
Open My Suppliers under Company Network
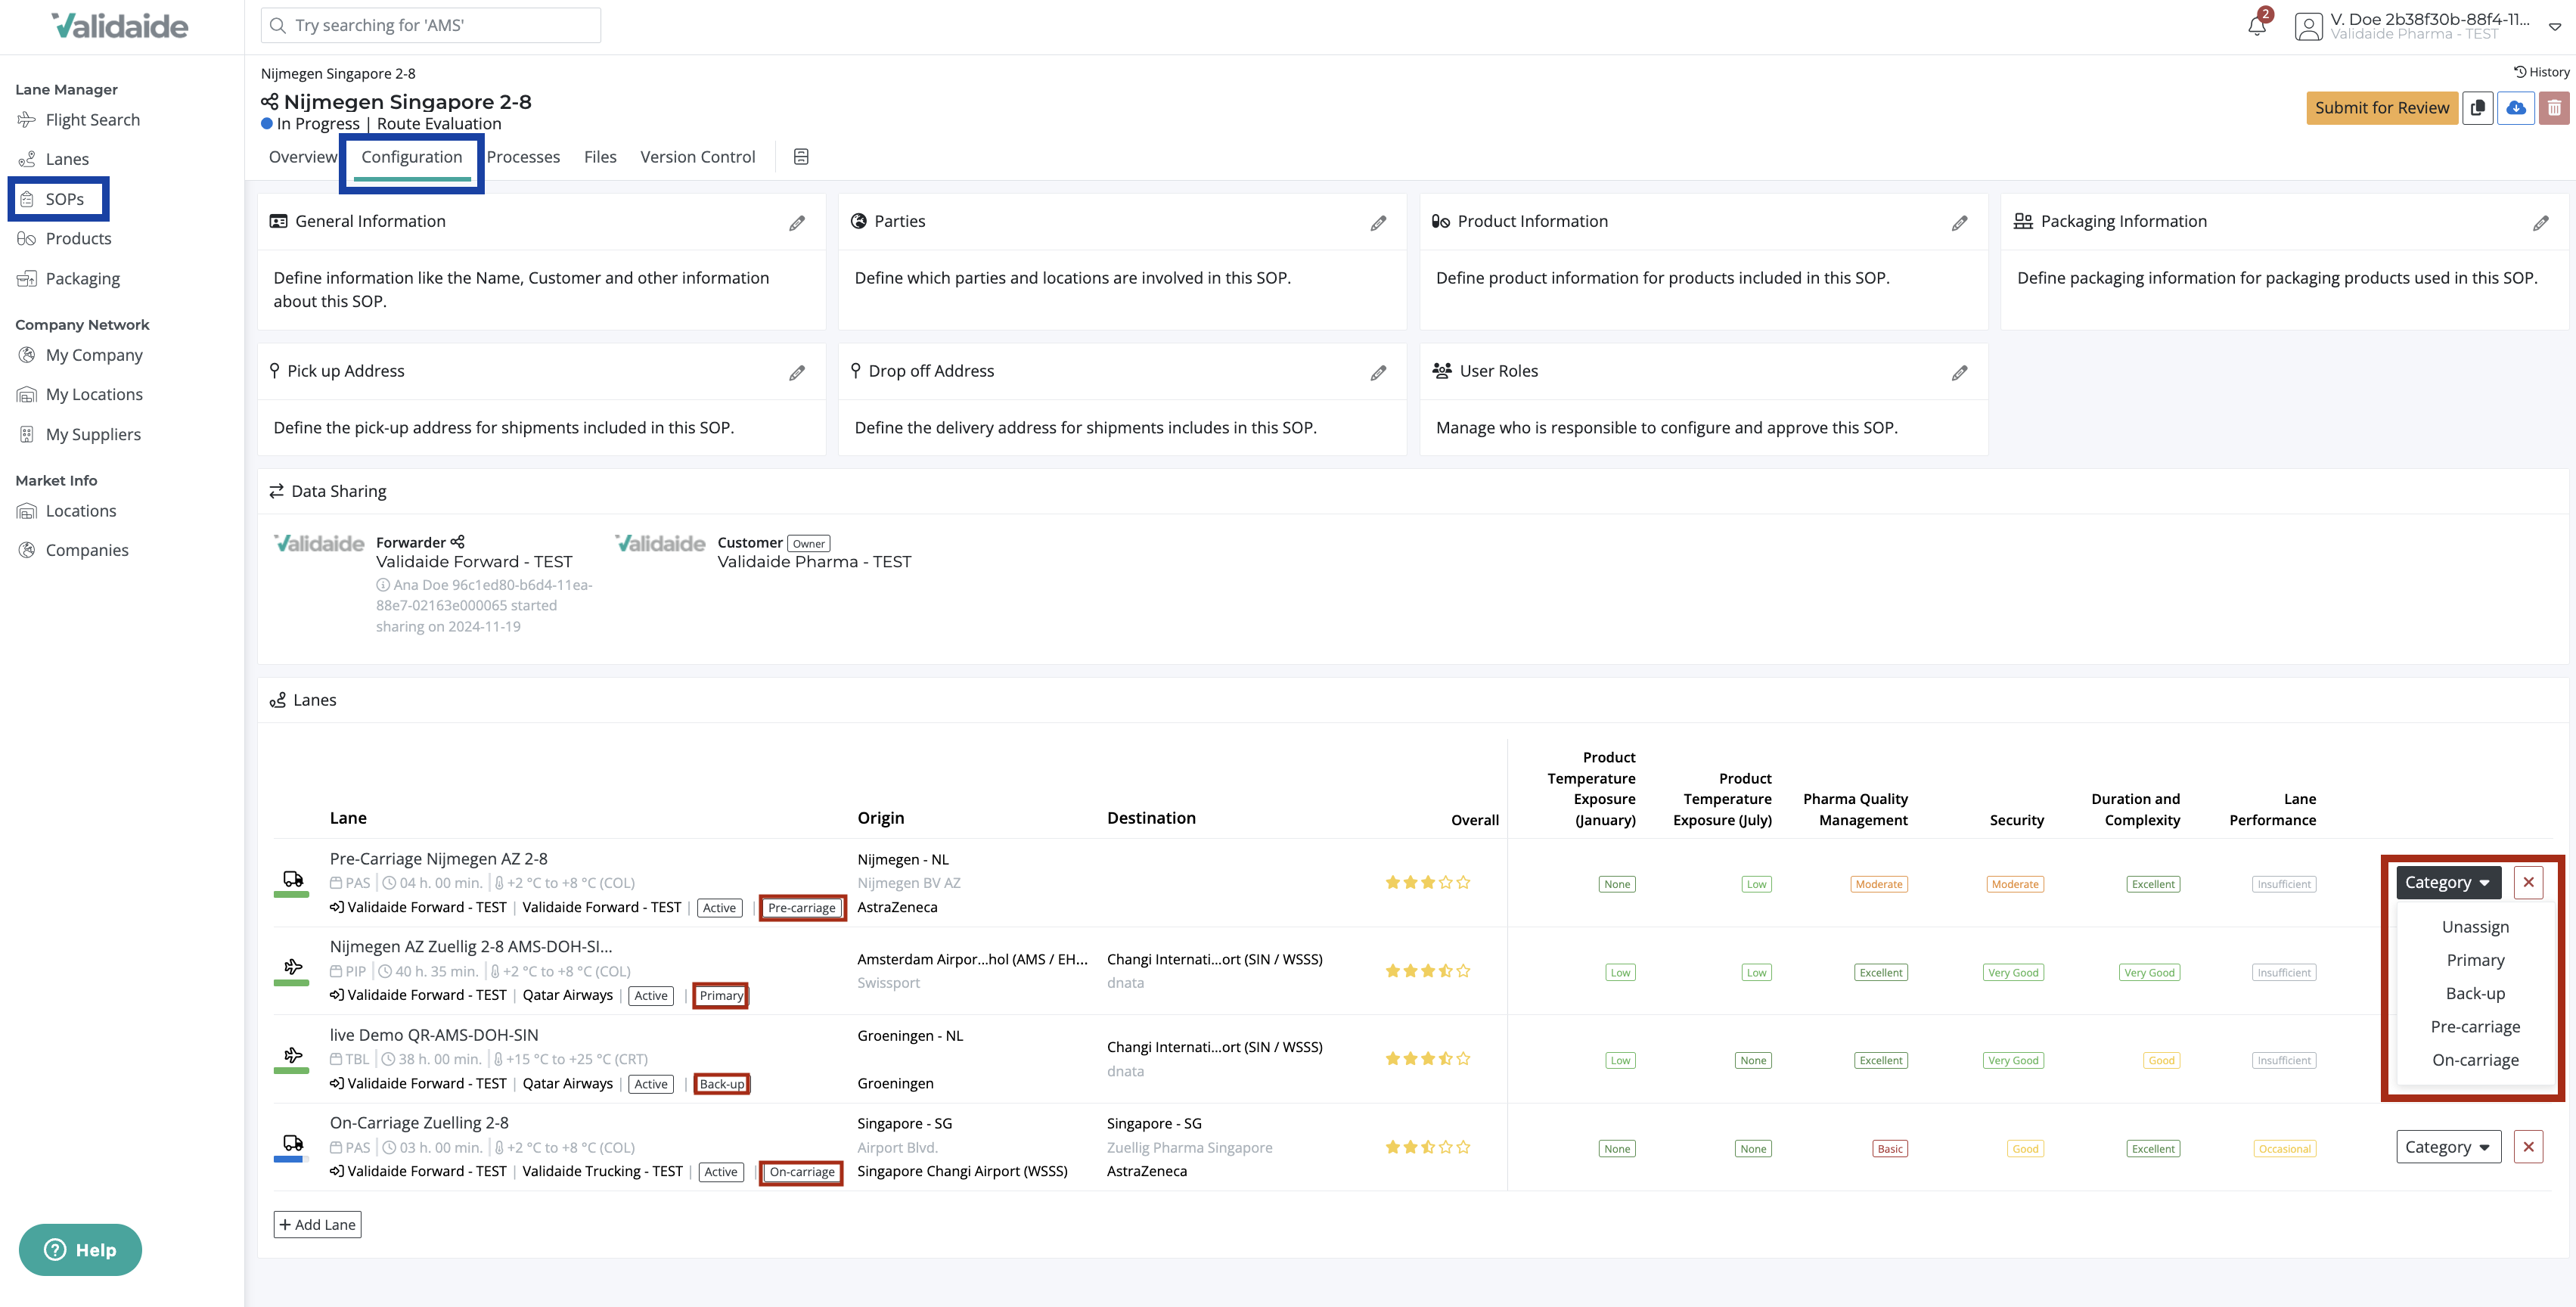[93, 434]
